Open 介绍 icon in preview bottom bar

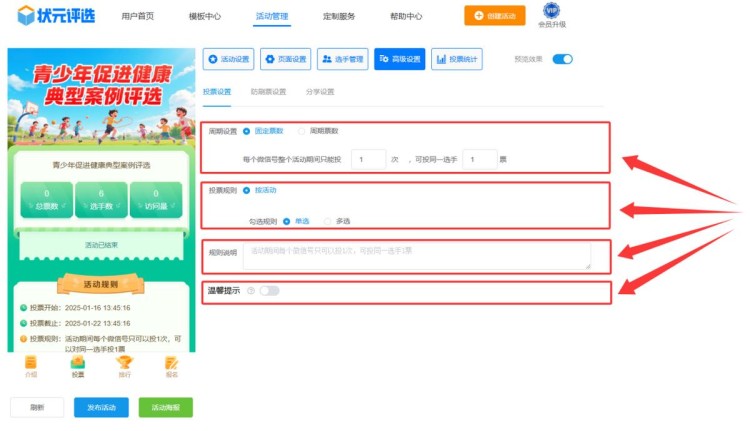click(31, 363)
